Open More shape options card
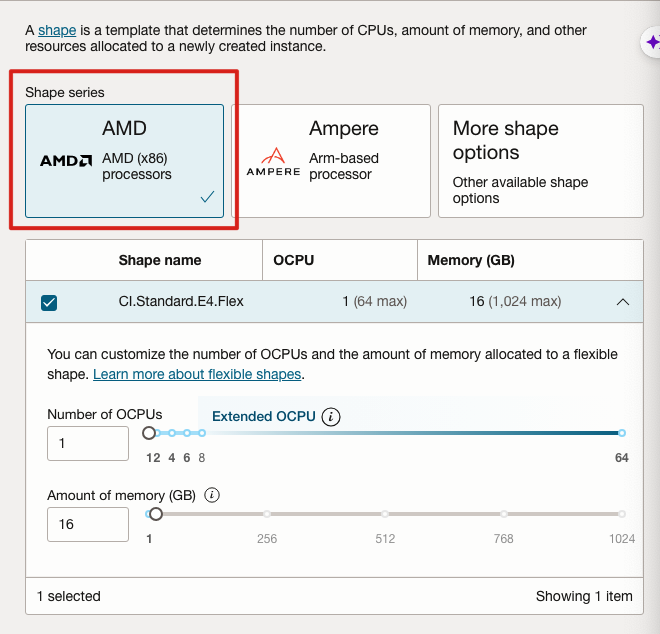Viewport: 660px width, 634px height. pos(540,160)
